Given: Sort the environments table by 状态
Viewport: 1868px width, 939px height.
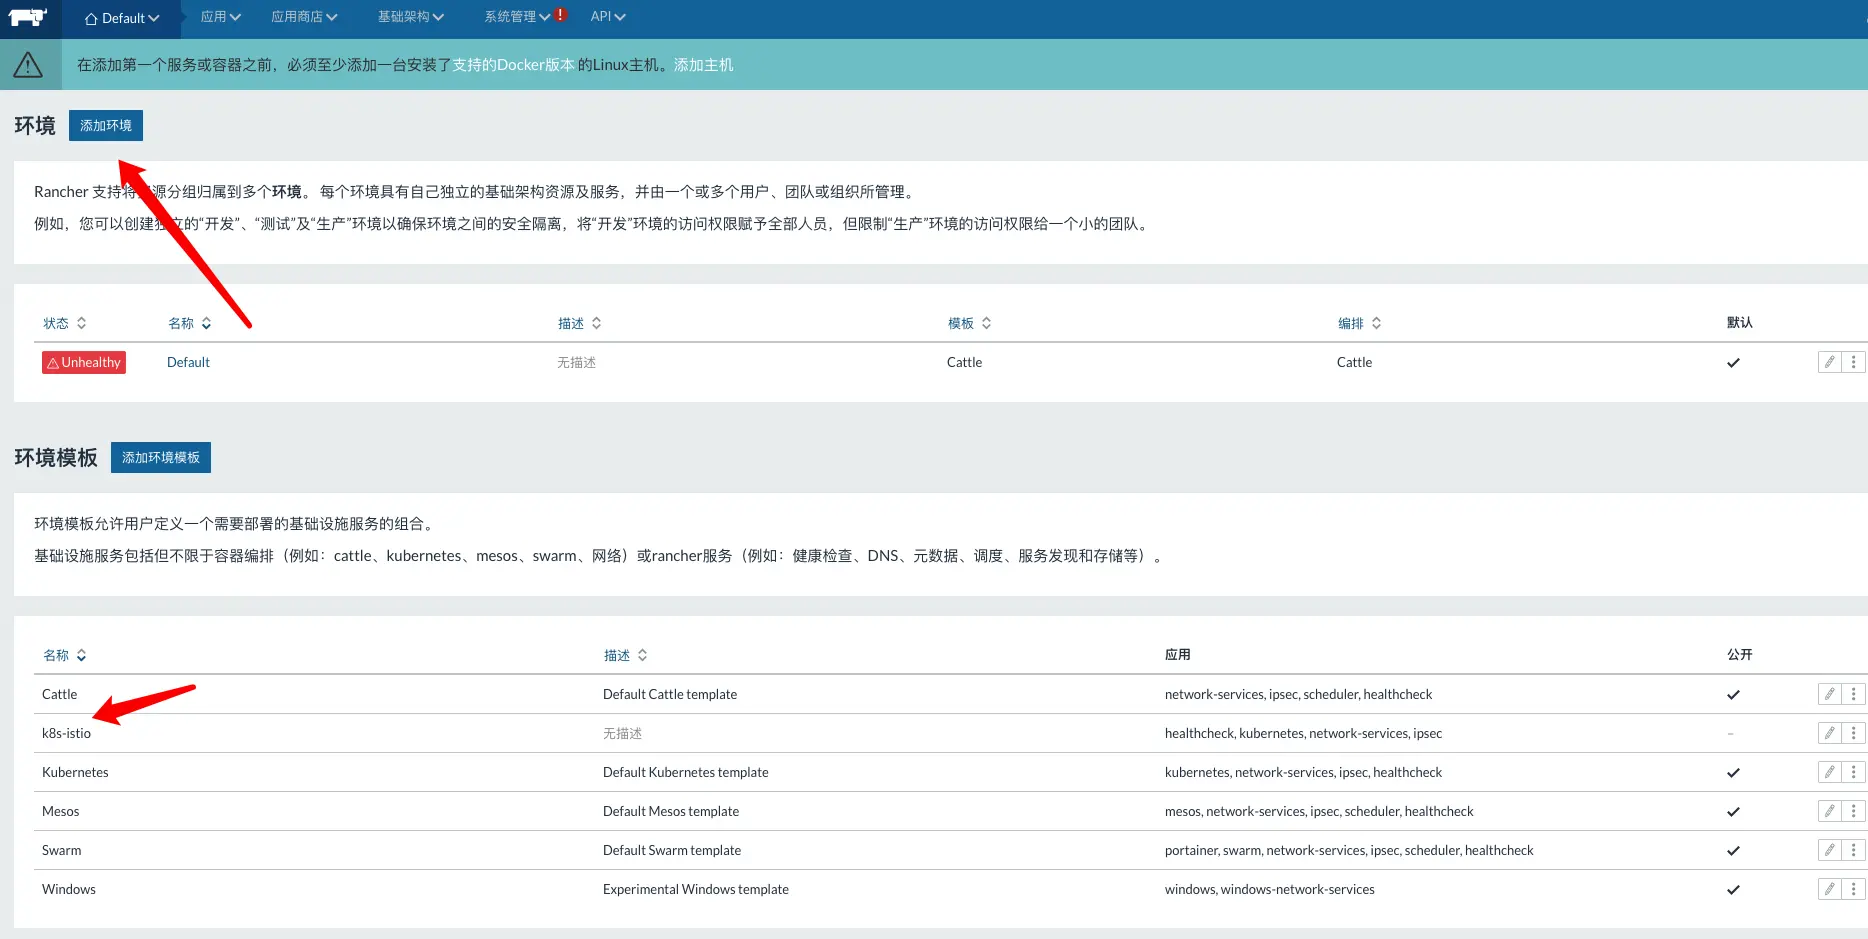Looking at the screenshot, I should (x=65, y=323).
